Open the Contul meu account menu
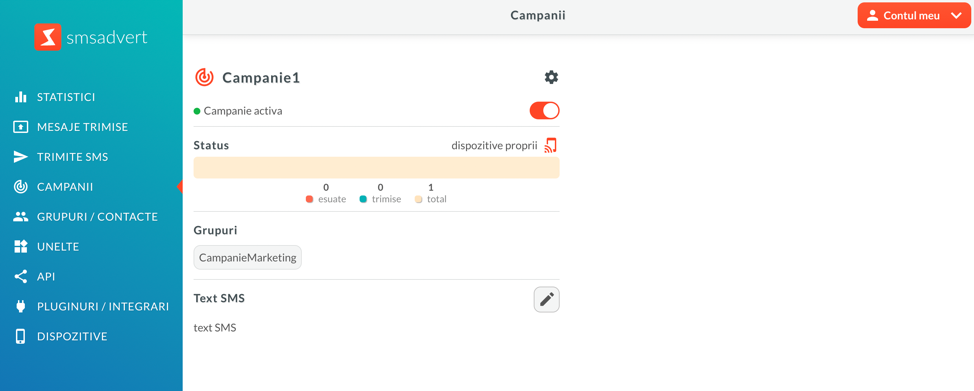Screen dimensions: 974x391 point(914,16)
